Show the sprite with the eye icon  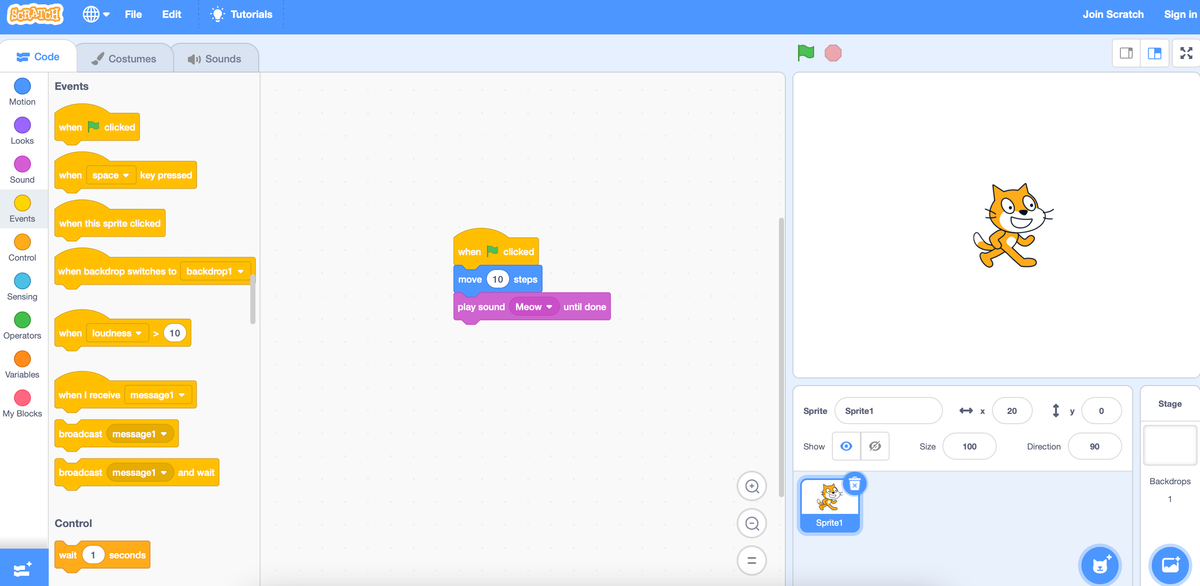(846, 446)
